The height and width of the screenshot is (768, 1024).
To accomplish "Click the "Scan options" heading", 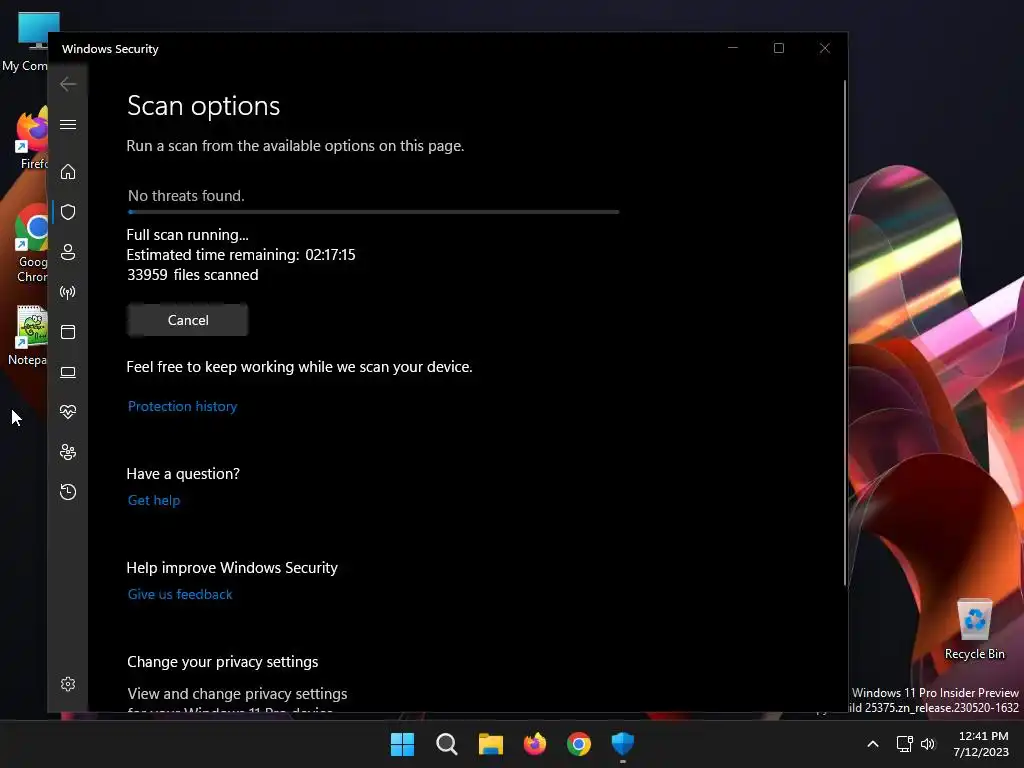I will tap(203, 106).
